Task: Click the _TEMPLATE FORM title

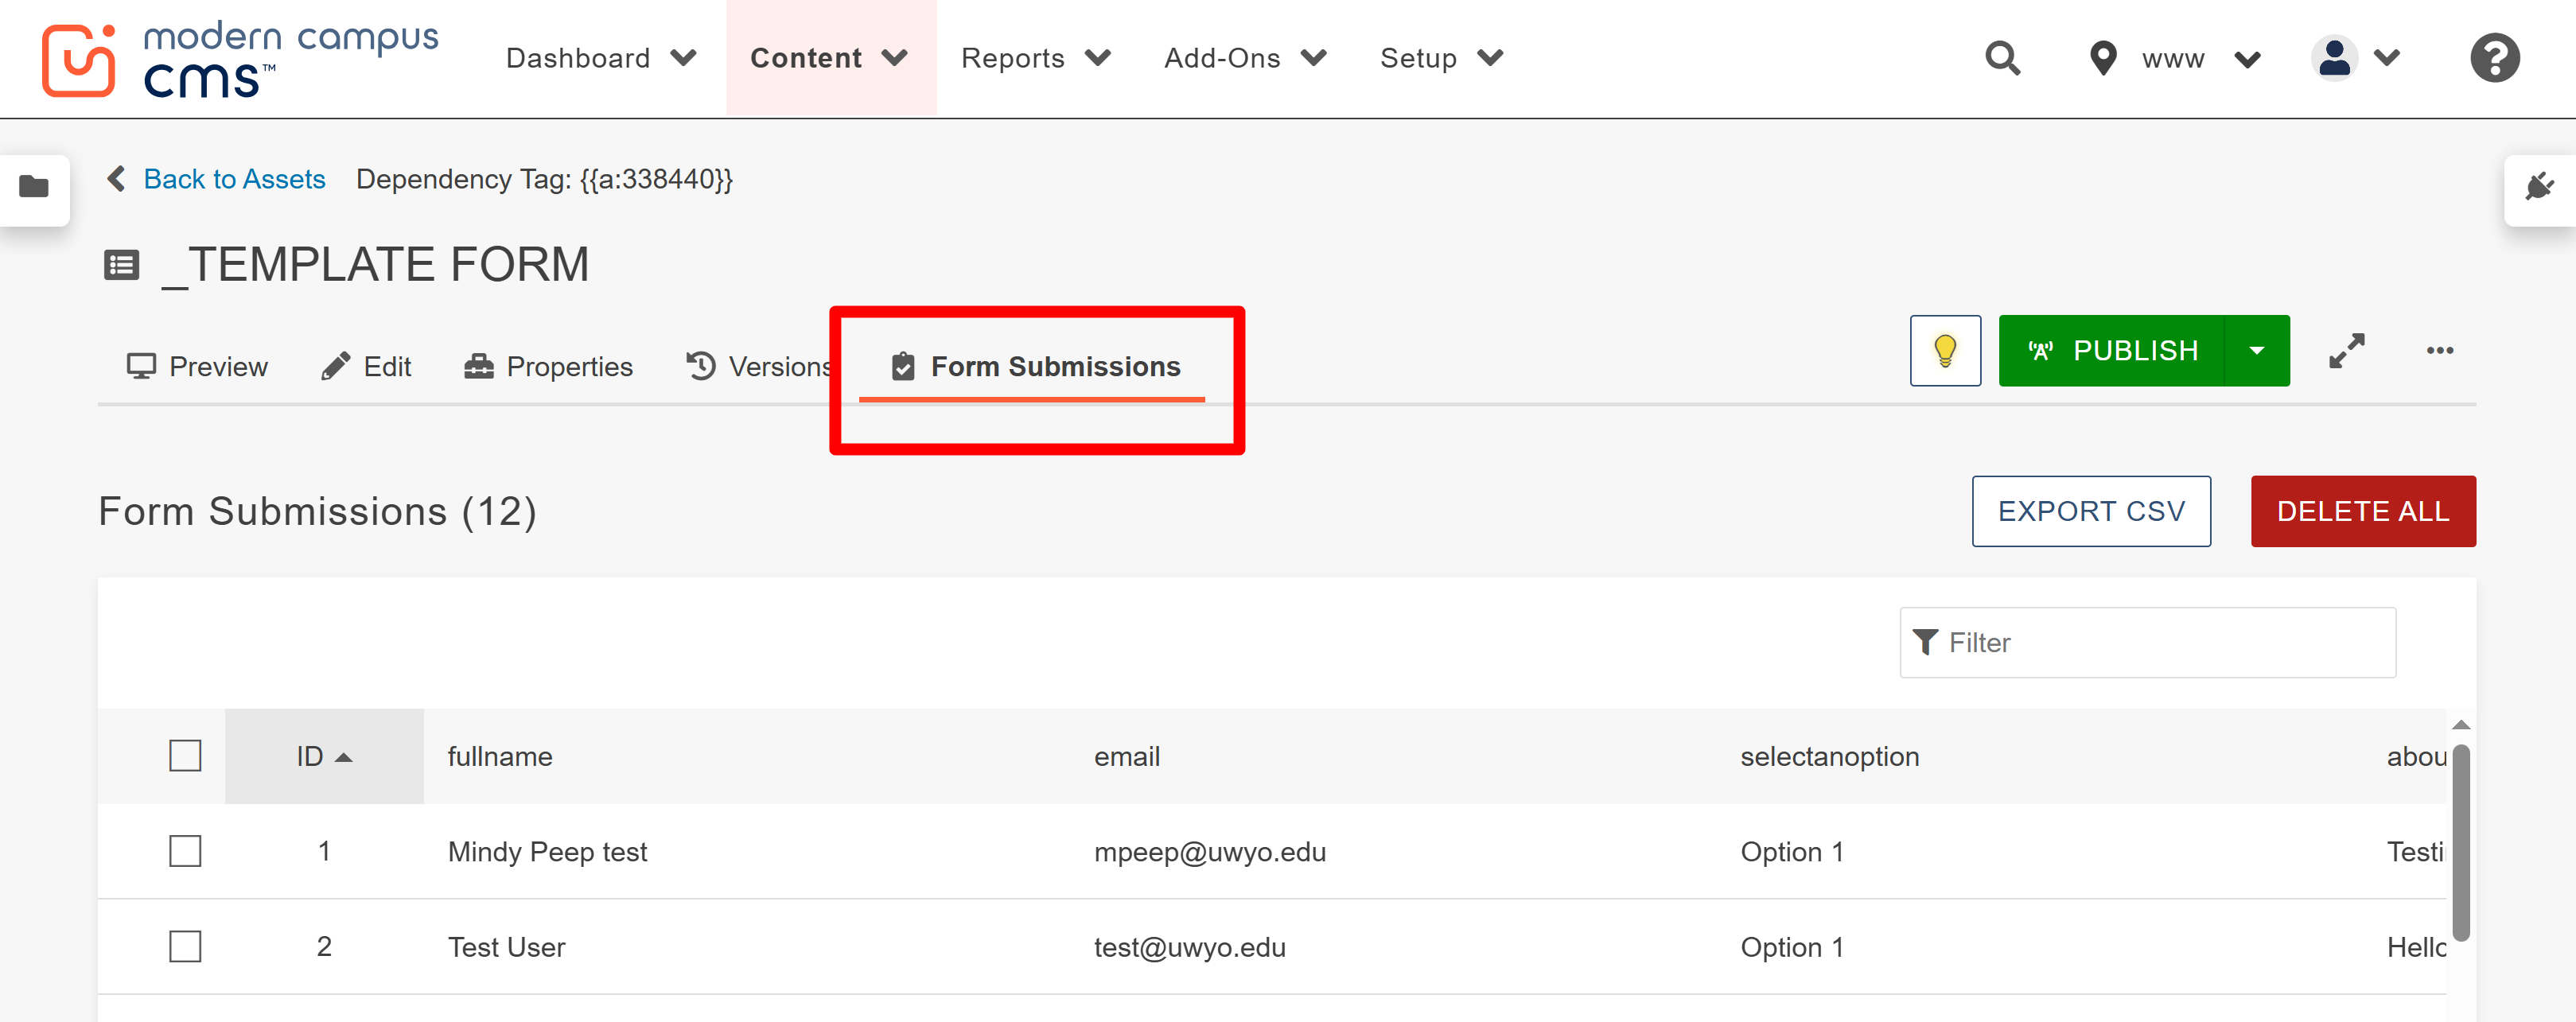Action: coord(375,265)
